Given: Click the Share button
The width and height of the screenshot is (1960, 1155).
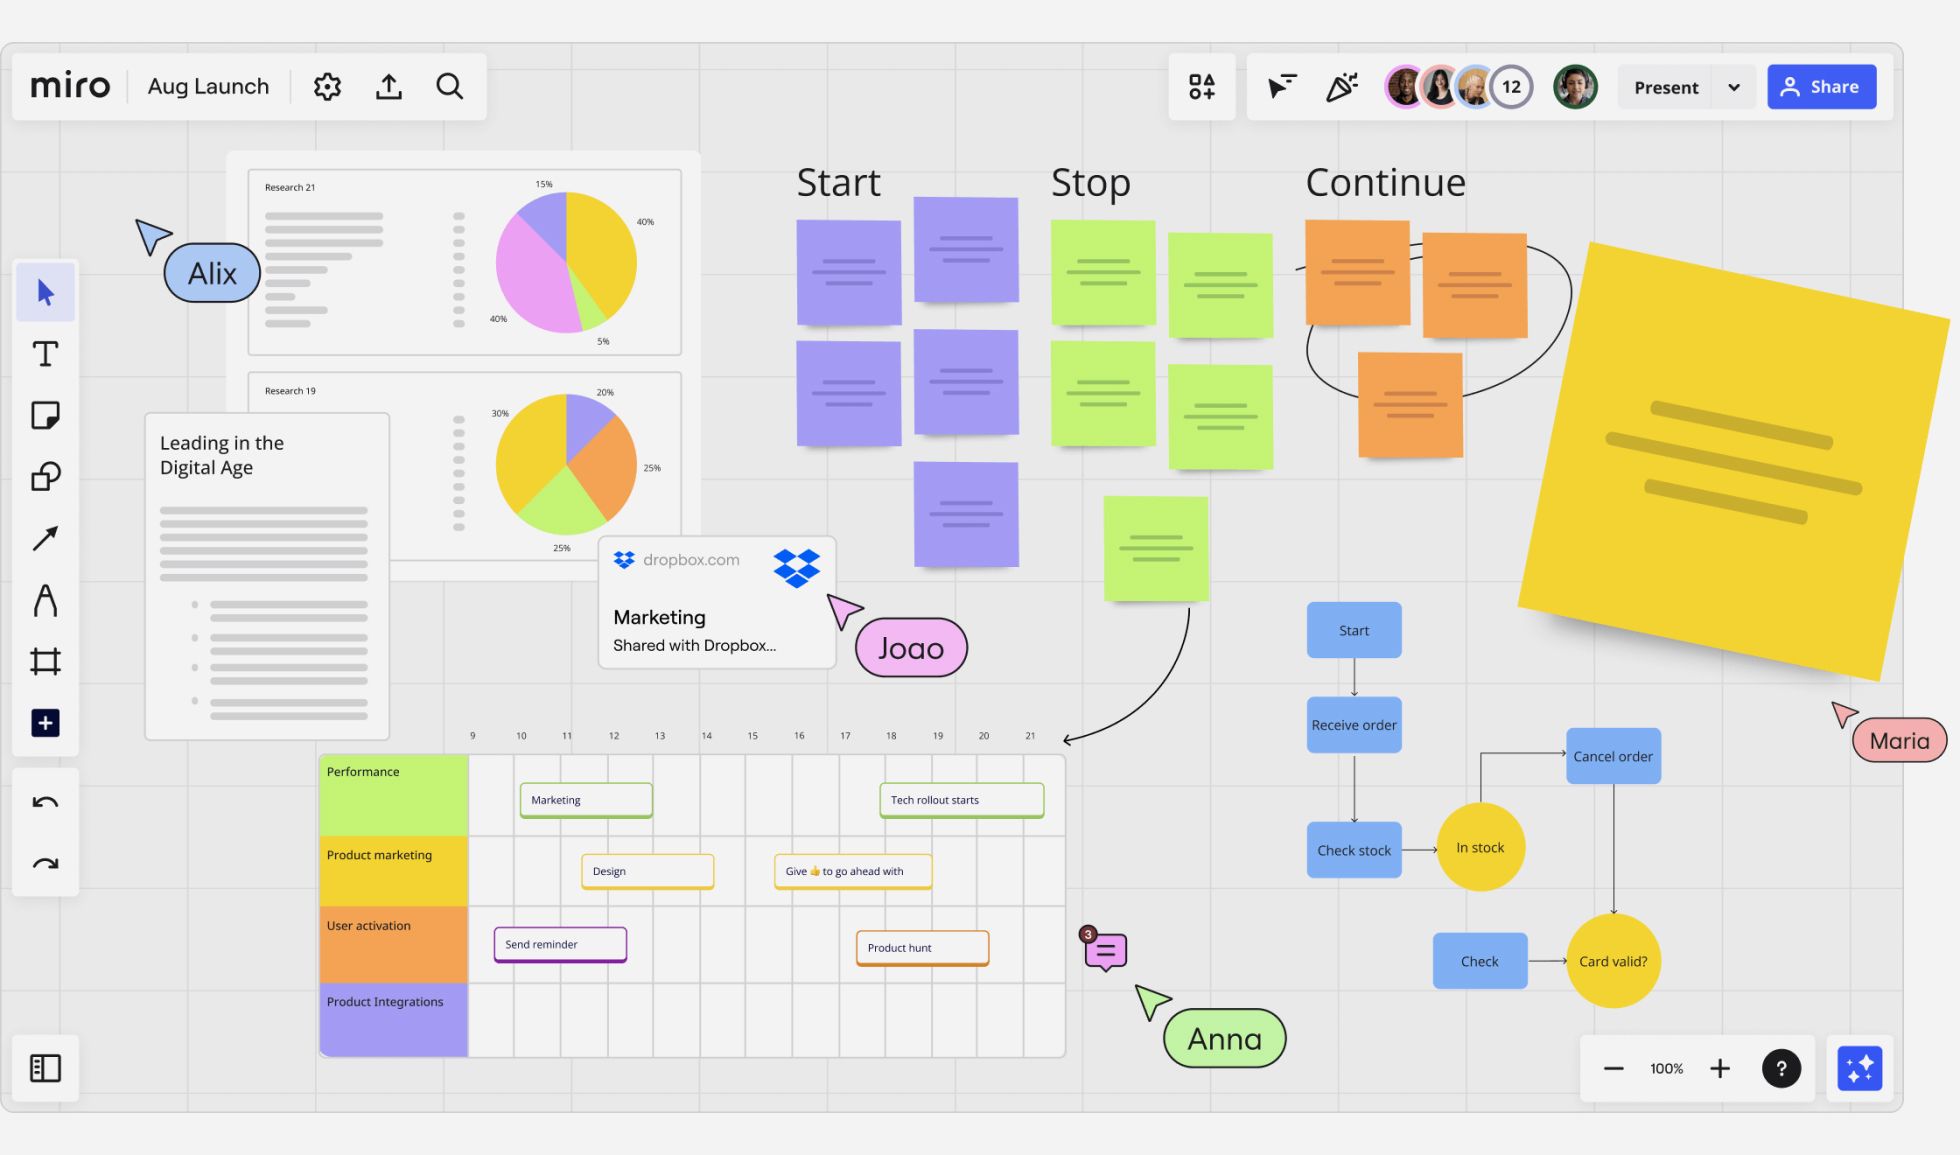Looking at the screenshot, I should [1821, 87].
